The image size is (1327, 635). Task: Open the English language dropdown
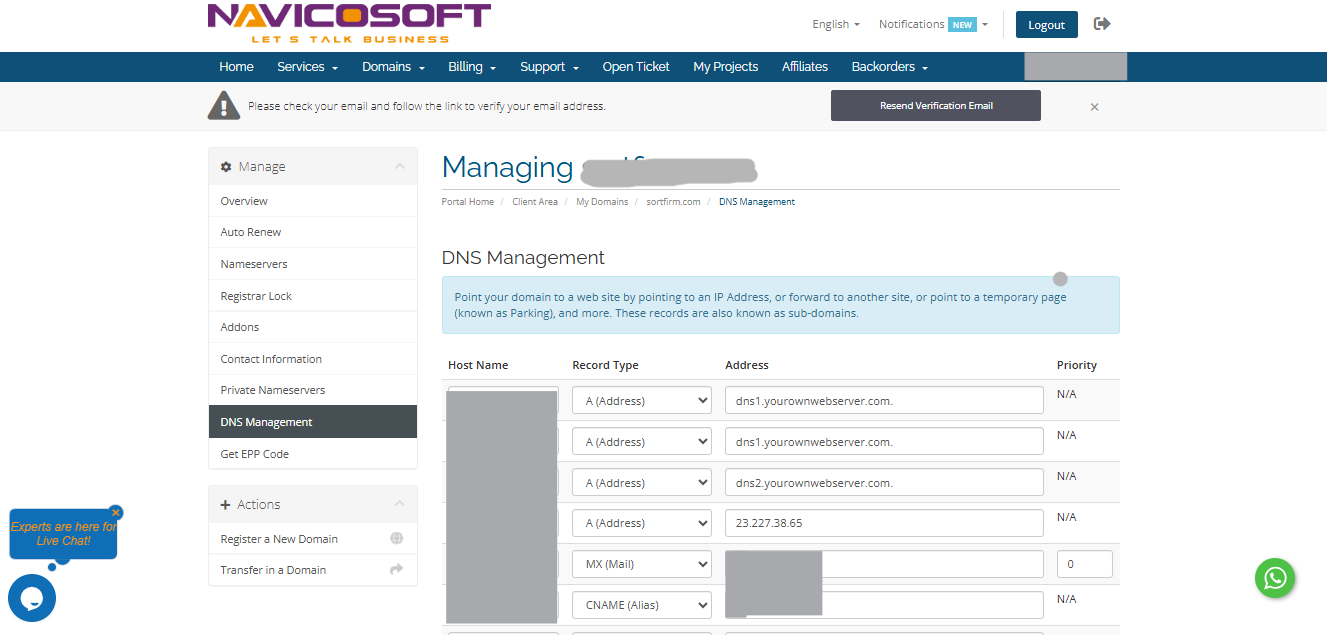click(x=836, y=24)
